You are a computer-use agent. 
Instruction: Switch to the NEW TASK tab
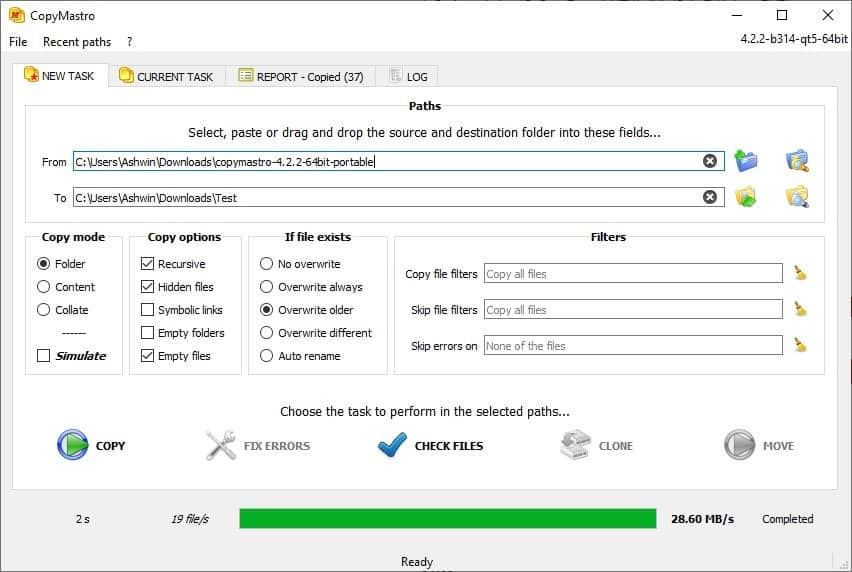pyautogui.click(x=60, y=76)
